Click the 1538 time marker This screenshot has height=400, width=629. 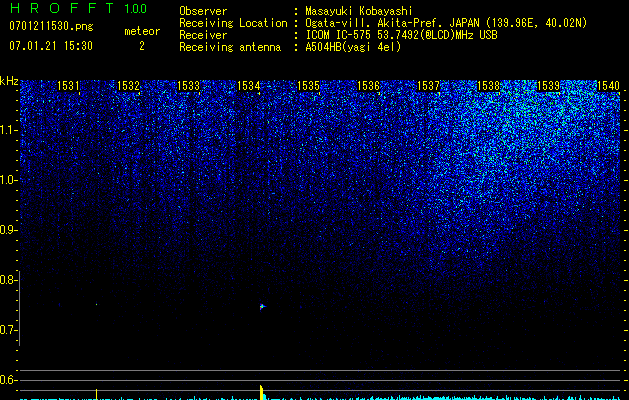[489, 85]
